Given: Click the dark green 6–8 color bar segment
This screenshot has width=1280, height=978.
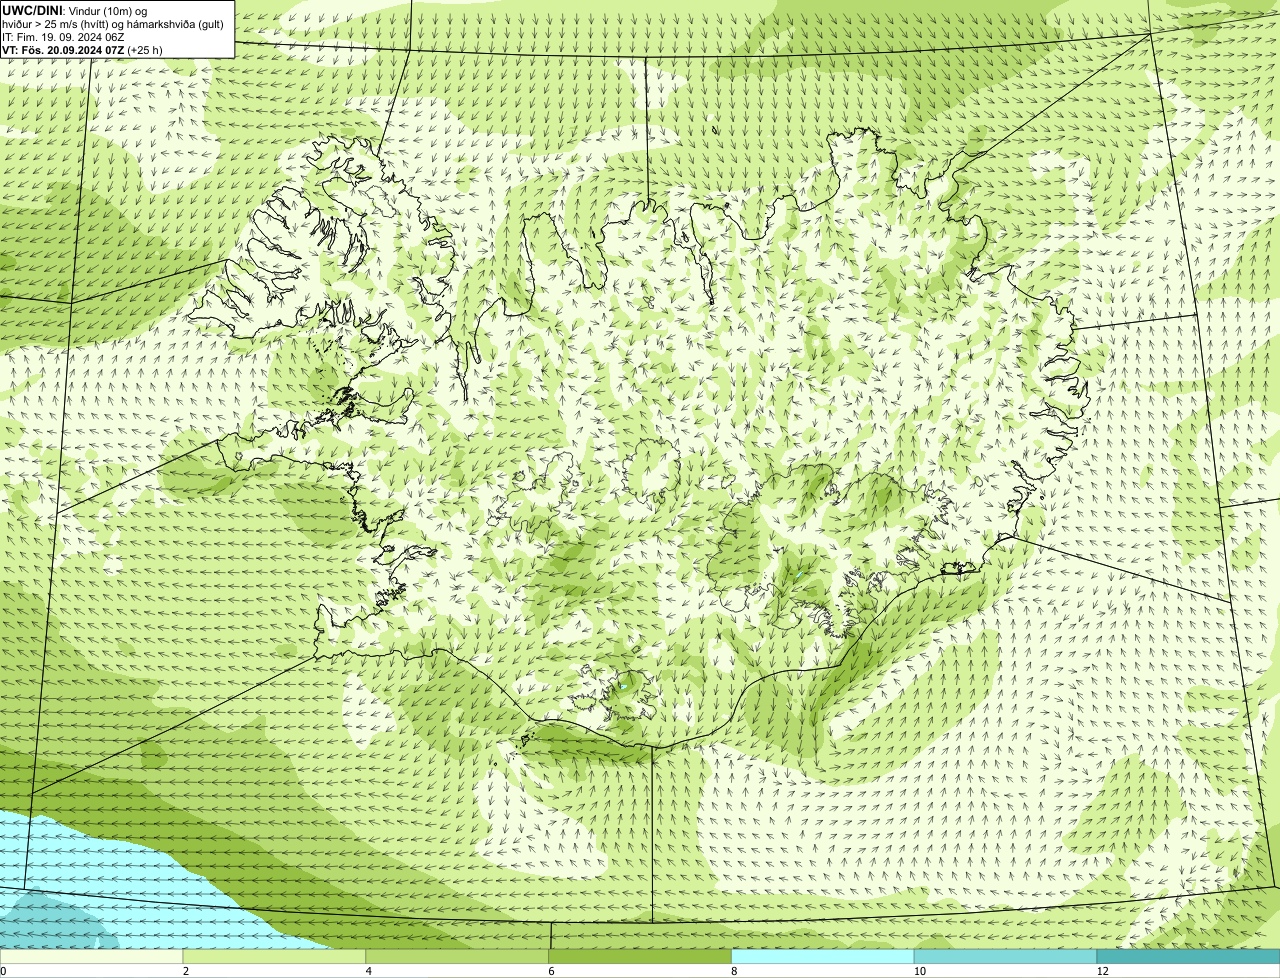Looking at the screenshot, I should coord(641,956).
